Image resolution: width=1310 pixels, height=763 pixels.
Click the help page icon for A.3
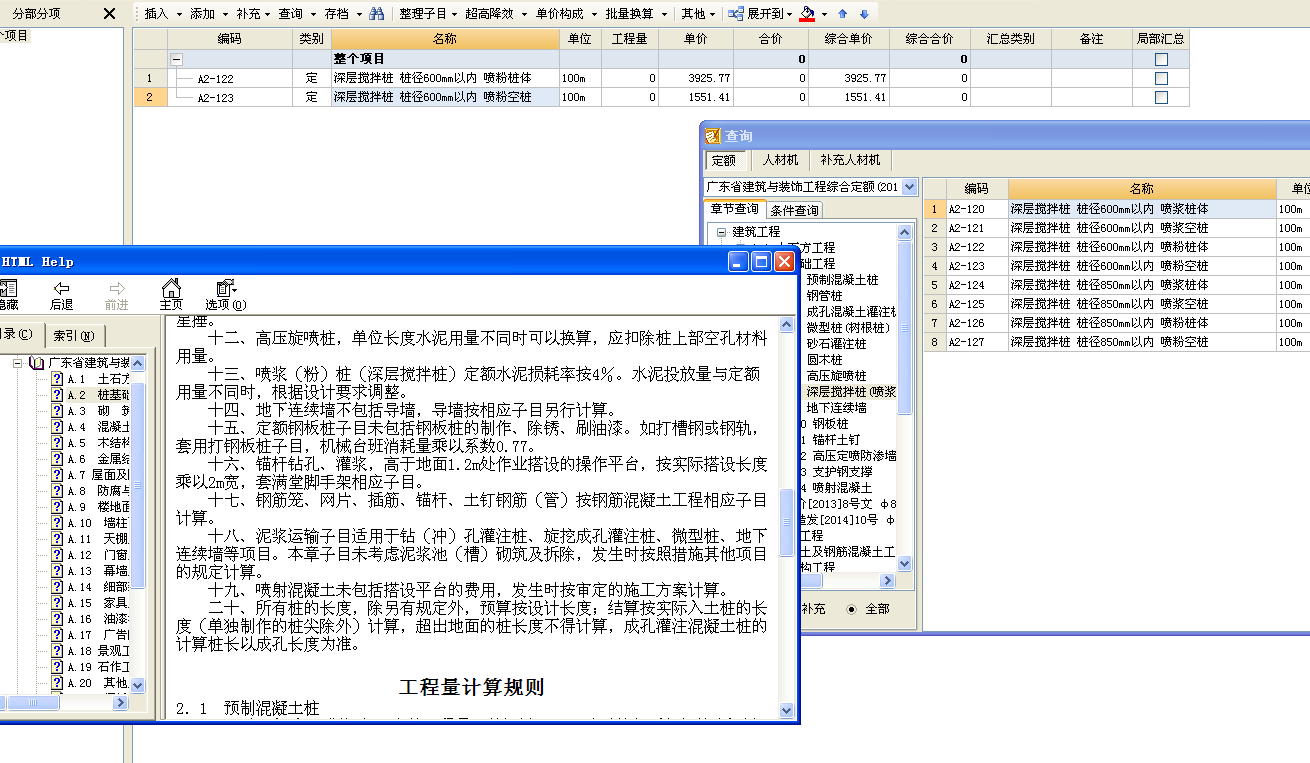[58, 411]
